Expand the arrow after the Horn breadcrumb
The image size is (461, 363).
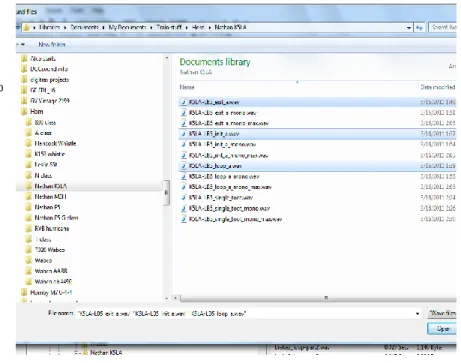(210, 28)
